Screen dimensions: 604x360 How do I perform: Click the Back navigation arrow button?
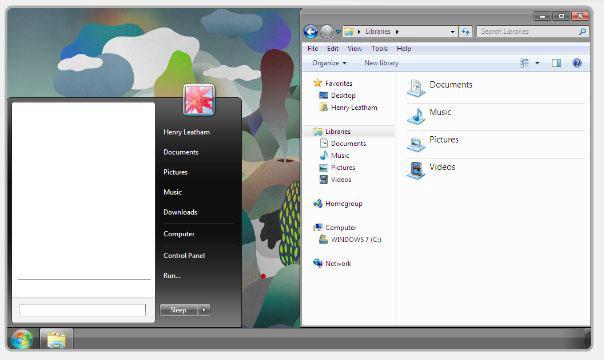(310, 32)
